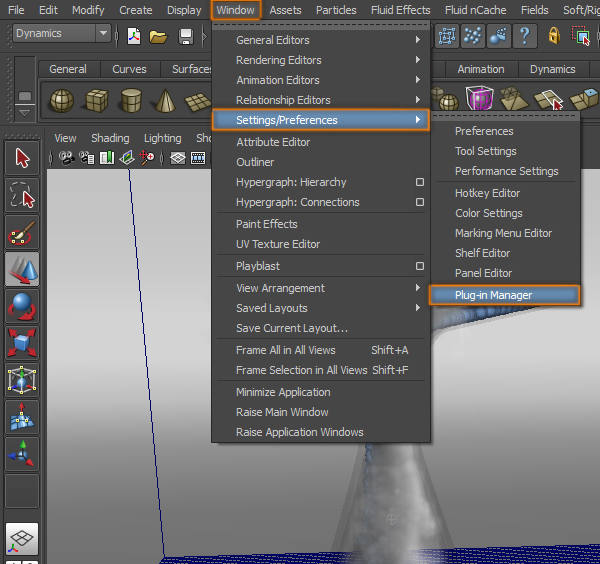Activate the Scale tool icon
This screenshot has width=600, height=564.
pos(22,343)
